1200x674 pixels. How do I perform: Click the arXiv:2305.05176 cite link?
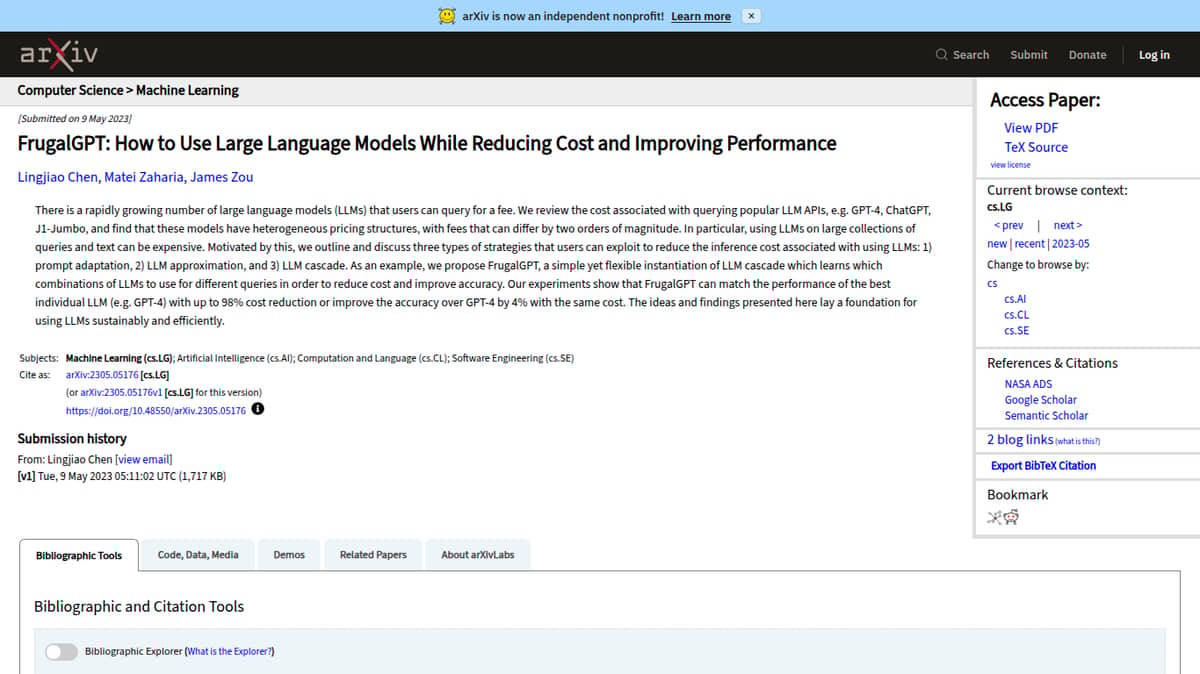click(102, 375)
